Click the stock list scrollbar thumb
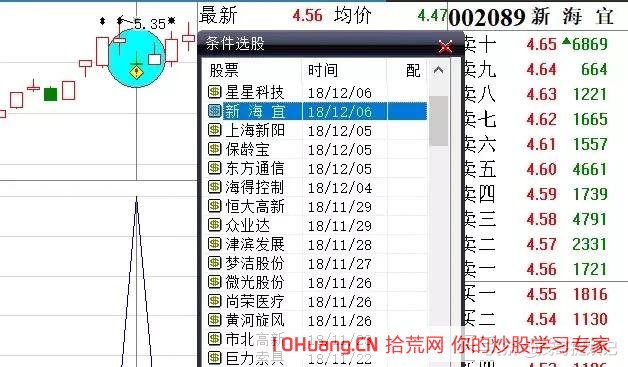Image resolution: width=628 pixels, height=367 pixels. click(438, 121)
